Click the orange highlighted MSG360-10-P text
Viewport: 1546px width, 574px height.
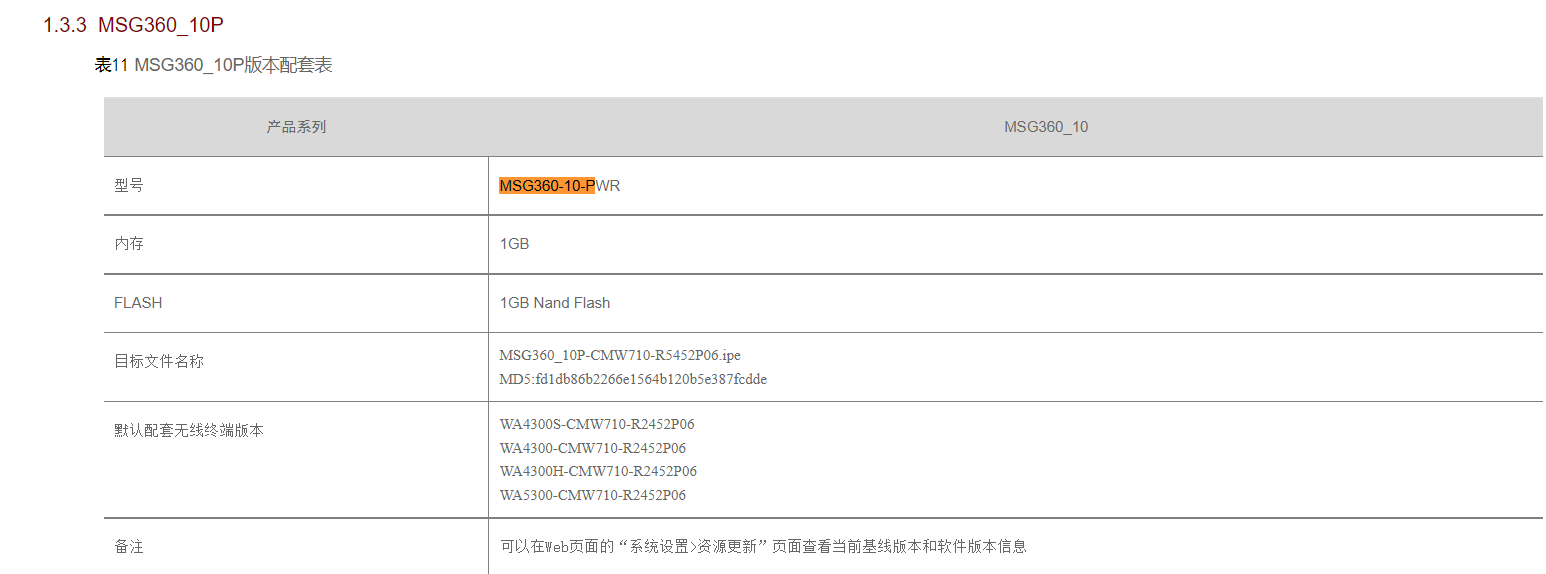[x=547, y=186]
